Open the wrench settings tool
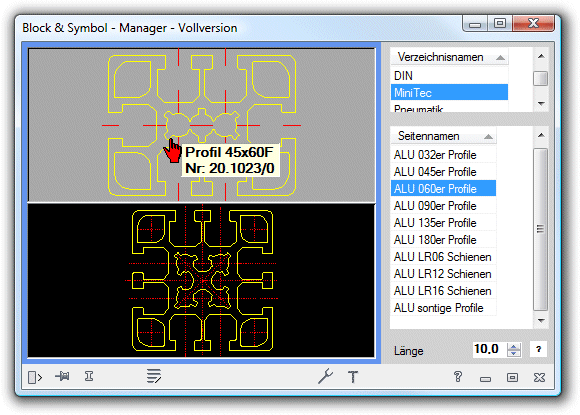Image resolution: width=580 pixels, height=415 pixels. 326,376
